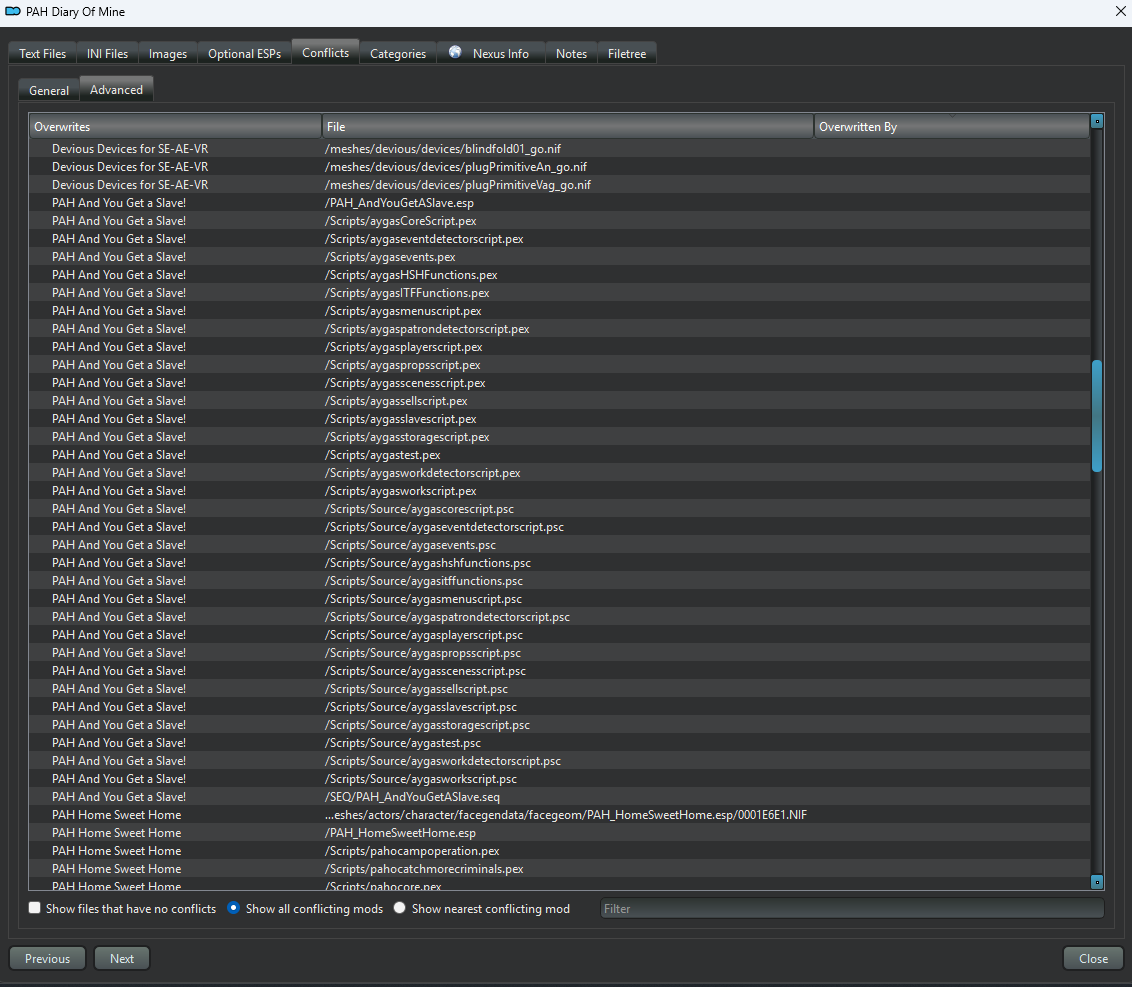Select the General conflicts sub-tab
The image size is (1132, 987).
49,90
